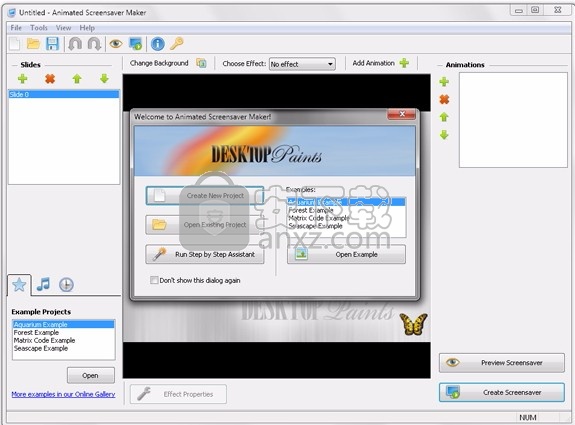Redo using the right curved arrow icon

click(94, 44)
